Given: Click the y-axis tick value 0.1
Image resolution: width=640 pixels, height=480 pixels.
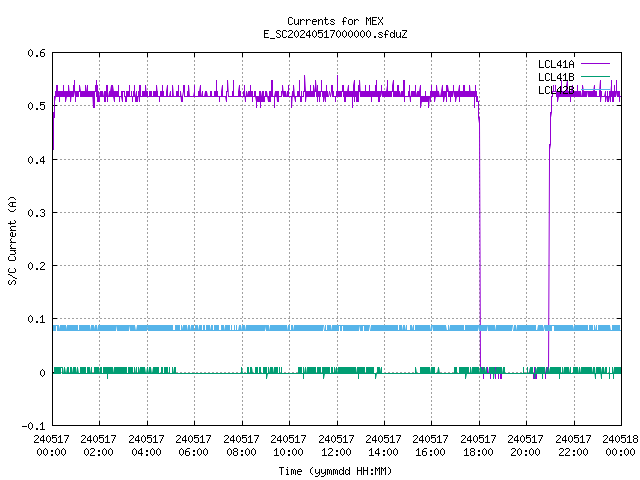Looking at the screenshot, I should click(x=36, y=319).
